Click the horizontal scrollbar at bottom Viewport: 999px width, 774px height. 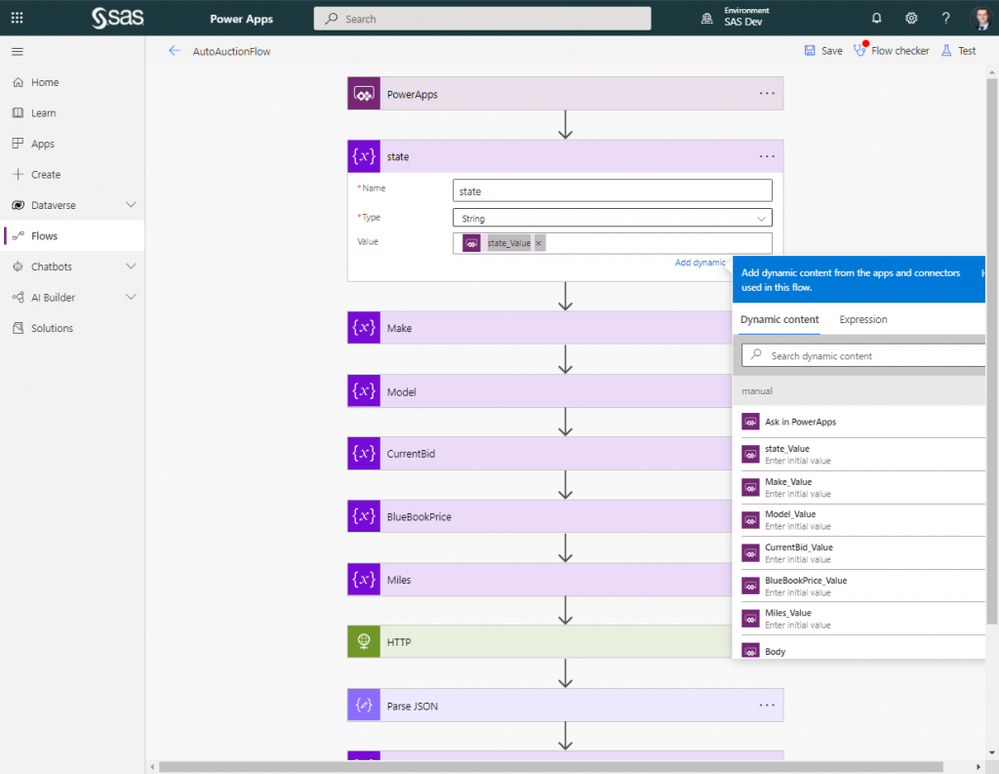click(x=550, y=766)
